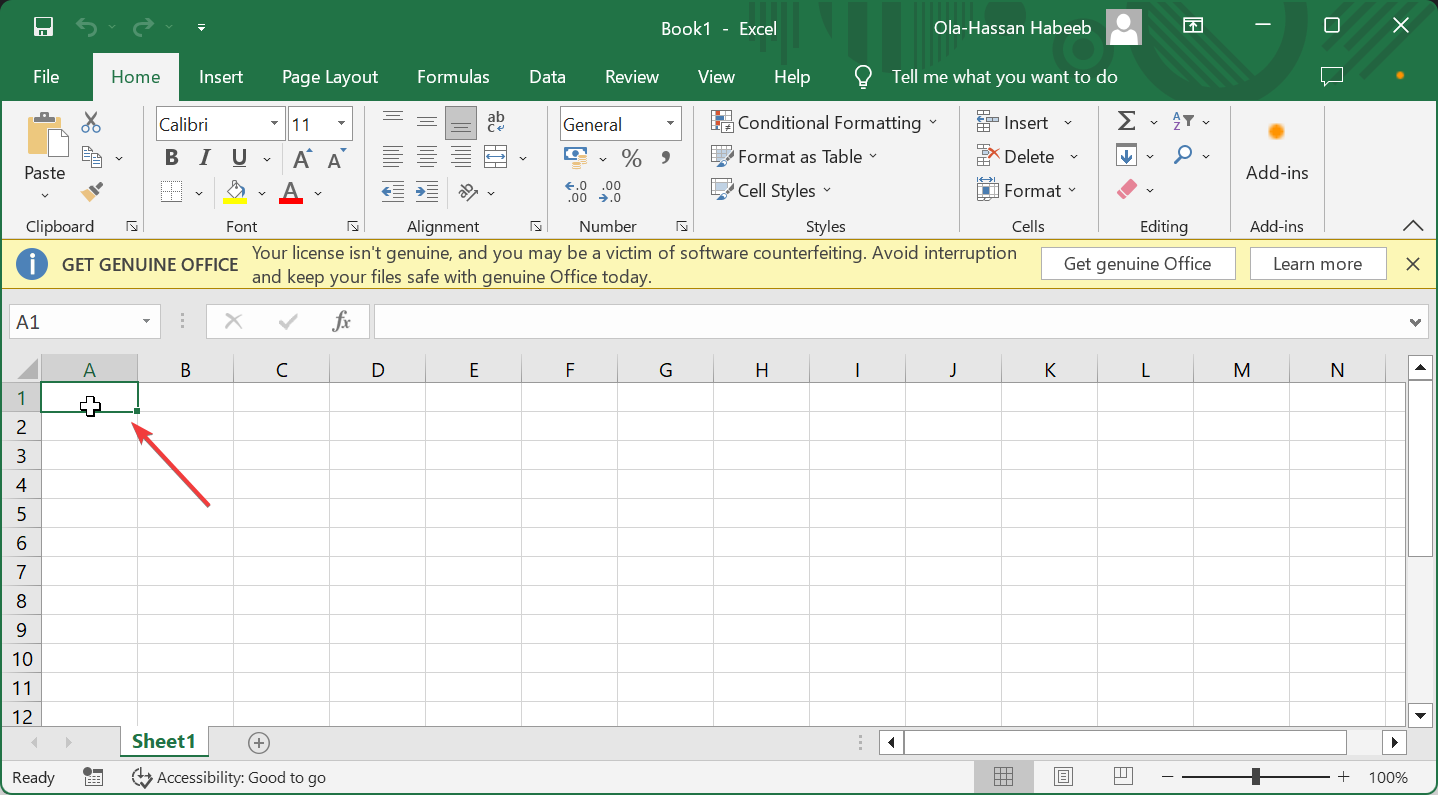This screenshot has height=795, width=1438.
Task: Switch to the Data tab
Action: click(547, 77)
